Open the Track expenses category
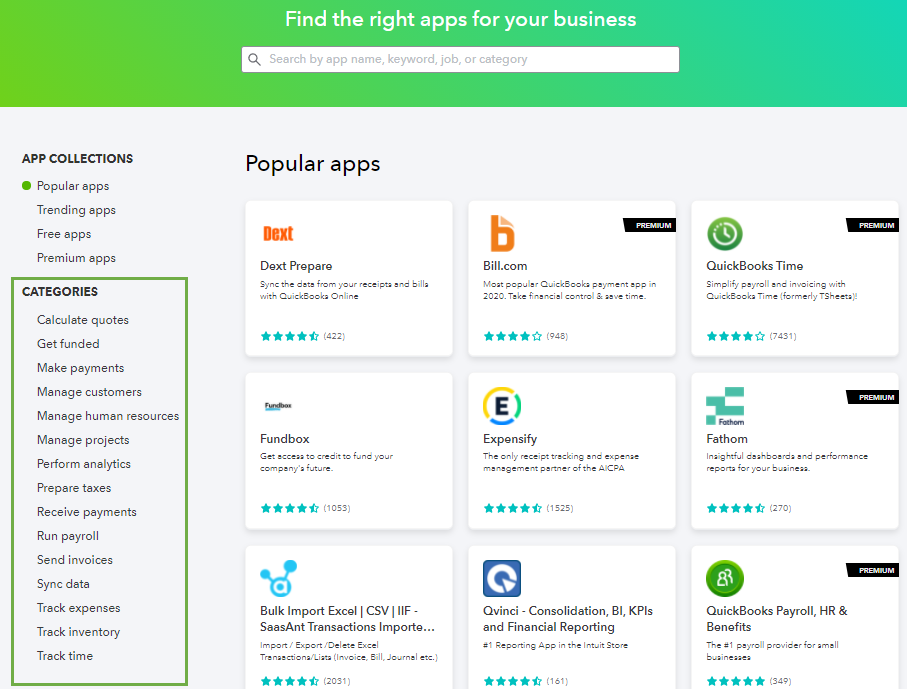Screen dimensions: 907x689 pos(79,608)
